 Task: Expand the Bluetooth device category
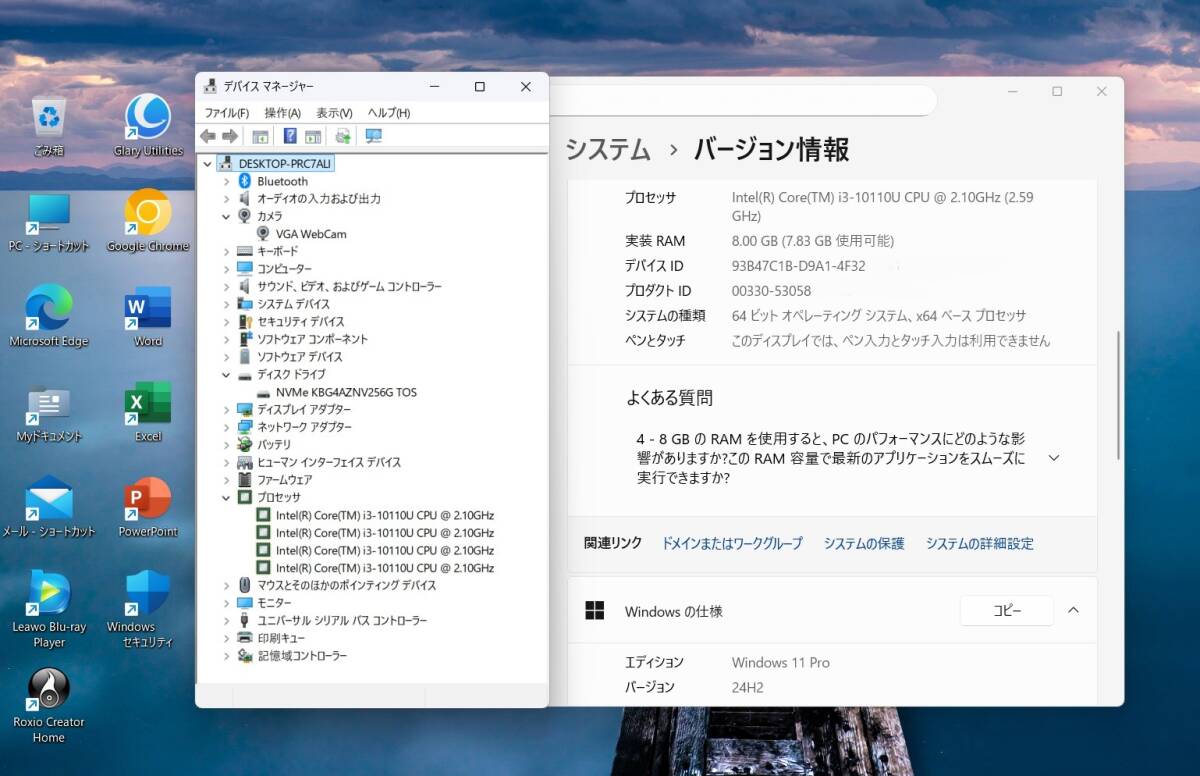pos(226,181)
